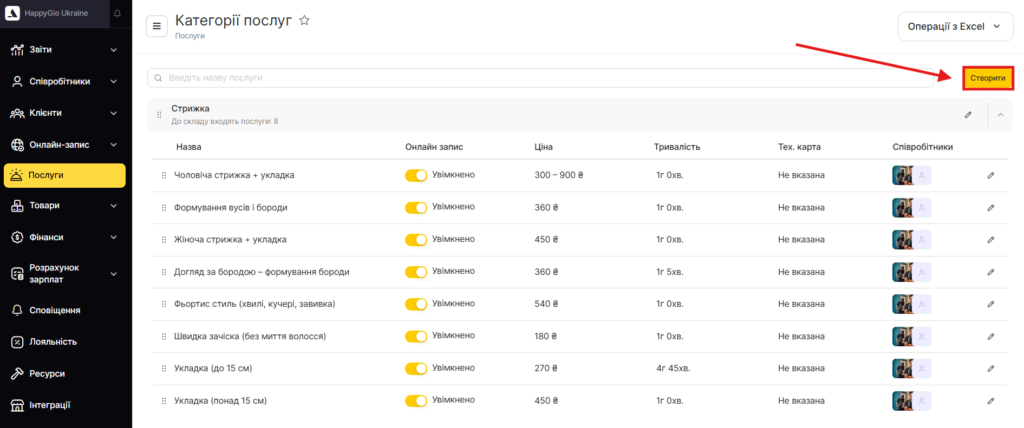Click the hamburger menu icon beside the title
The width and height of the screenshot is (1024, 428).
click(157, 27)
